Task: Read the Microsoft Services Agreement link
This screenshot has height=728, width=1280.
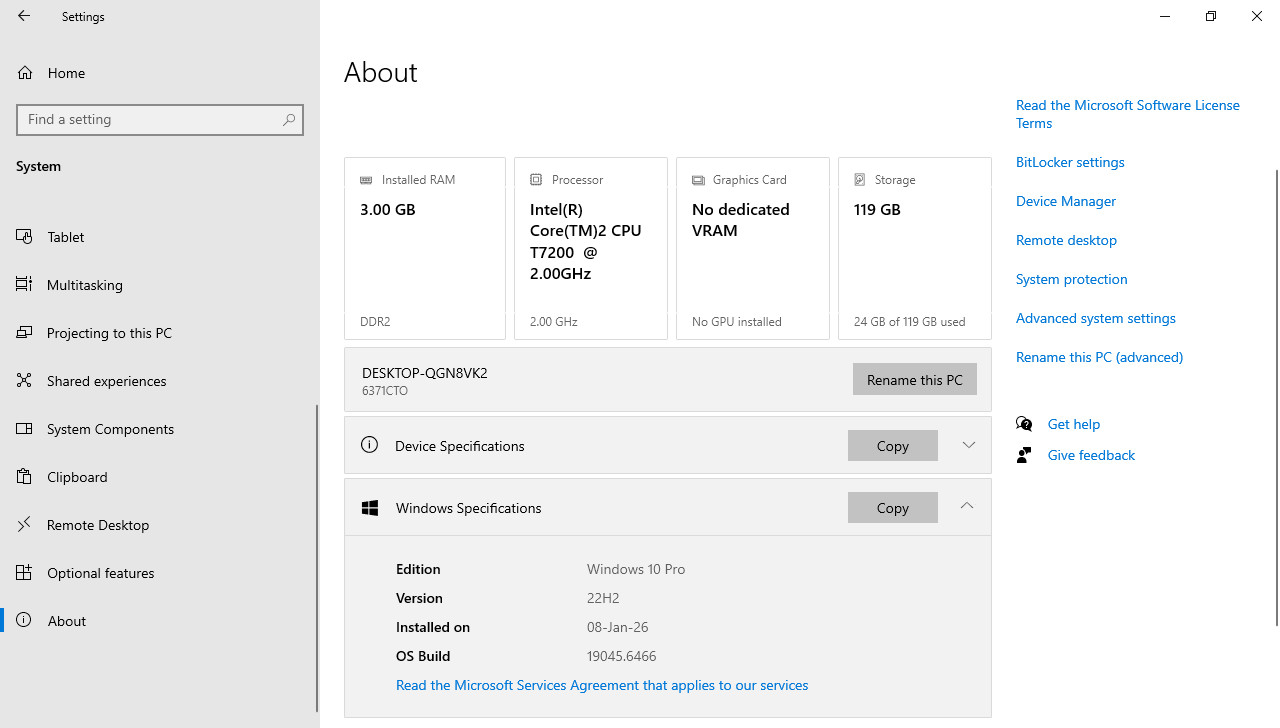Action: coord(602,685)
